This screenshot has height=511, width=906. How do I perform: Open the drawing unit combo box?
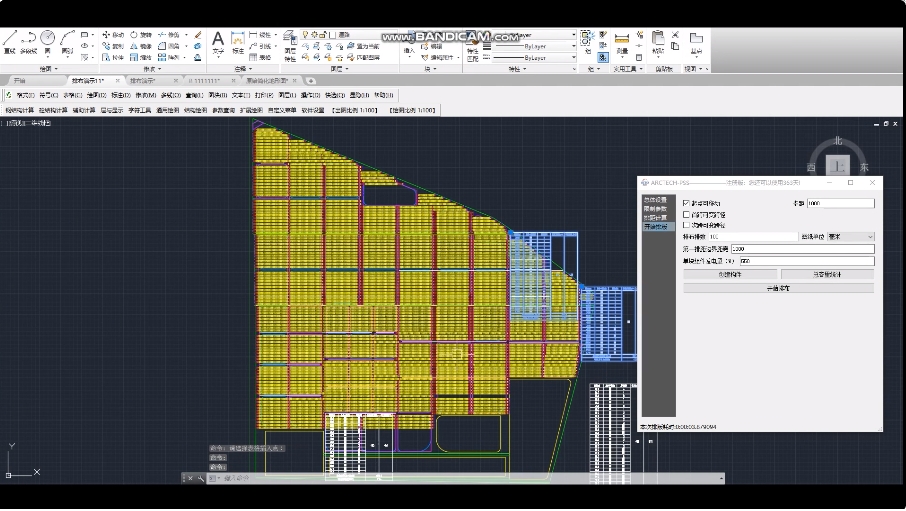pyautogui.click(x=850, y=237)
